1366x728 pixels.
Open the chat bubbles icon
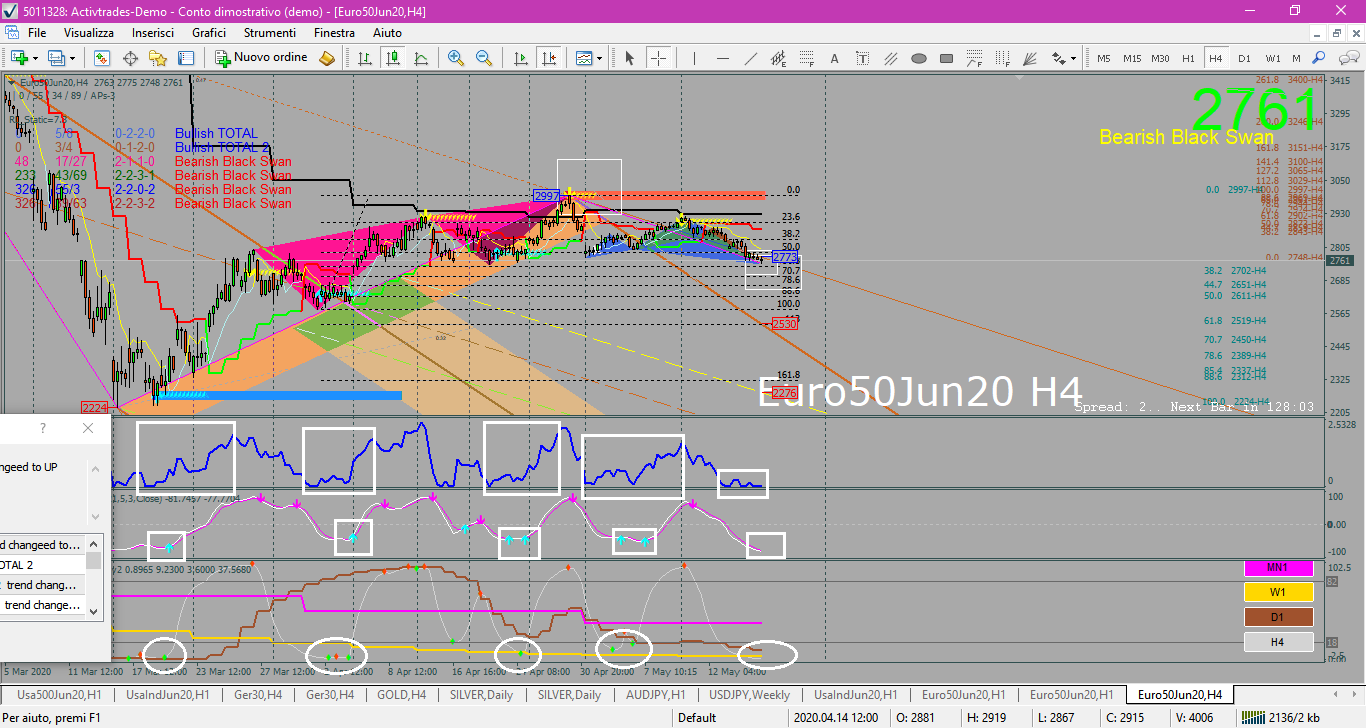tap(1349, 58)
